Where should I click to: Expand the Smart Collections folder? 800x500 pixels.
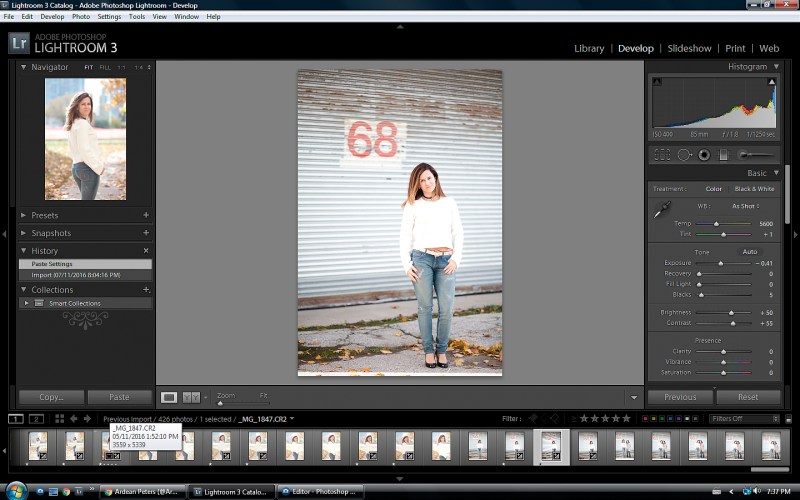(x=27, y=303)
